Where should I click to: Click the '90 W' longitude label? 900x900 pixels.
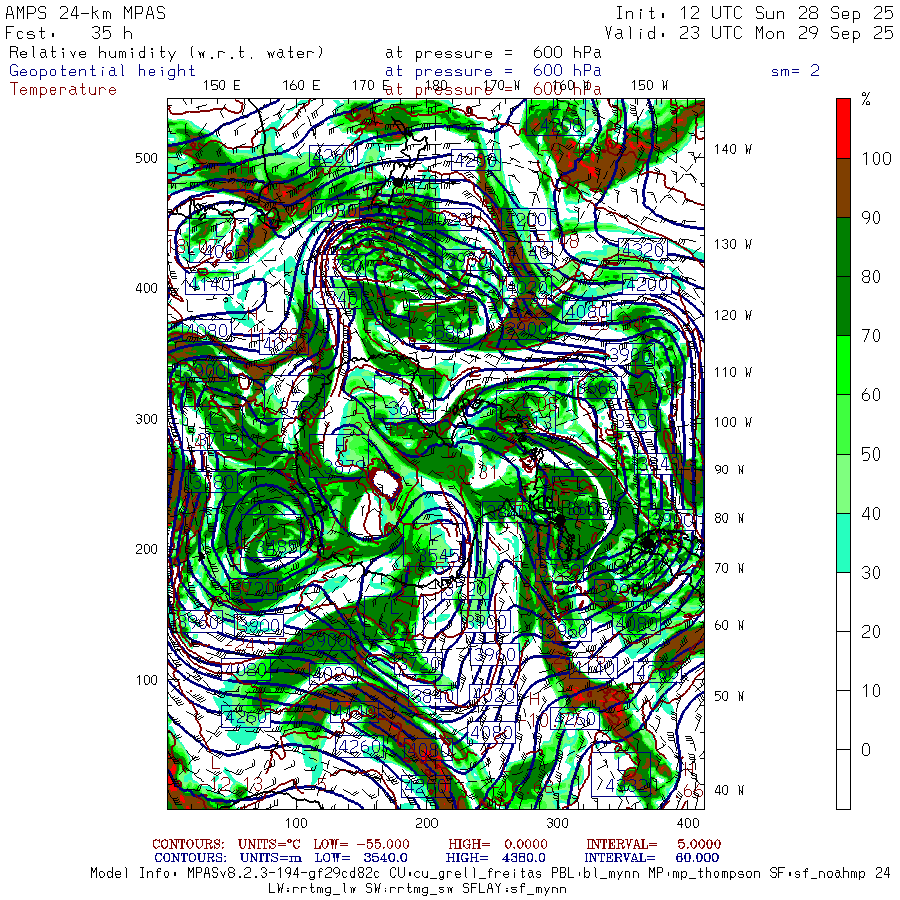(729, 470)
